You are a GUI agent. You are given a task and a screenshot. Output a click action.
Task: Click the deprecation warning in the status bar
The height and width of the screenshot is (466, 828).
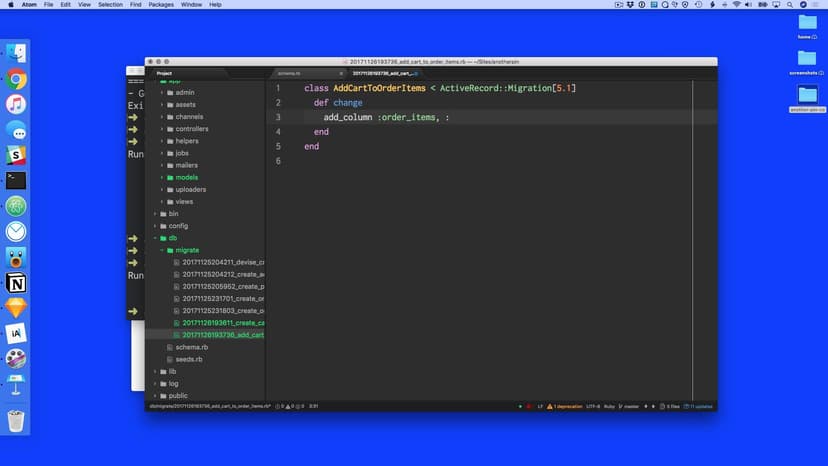tap(565, 406)
